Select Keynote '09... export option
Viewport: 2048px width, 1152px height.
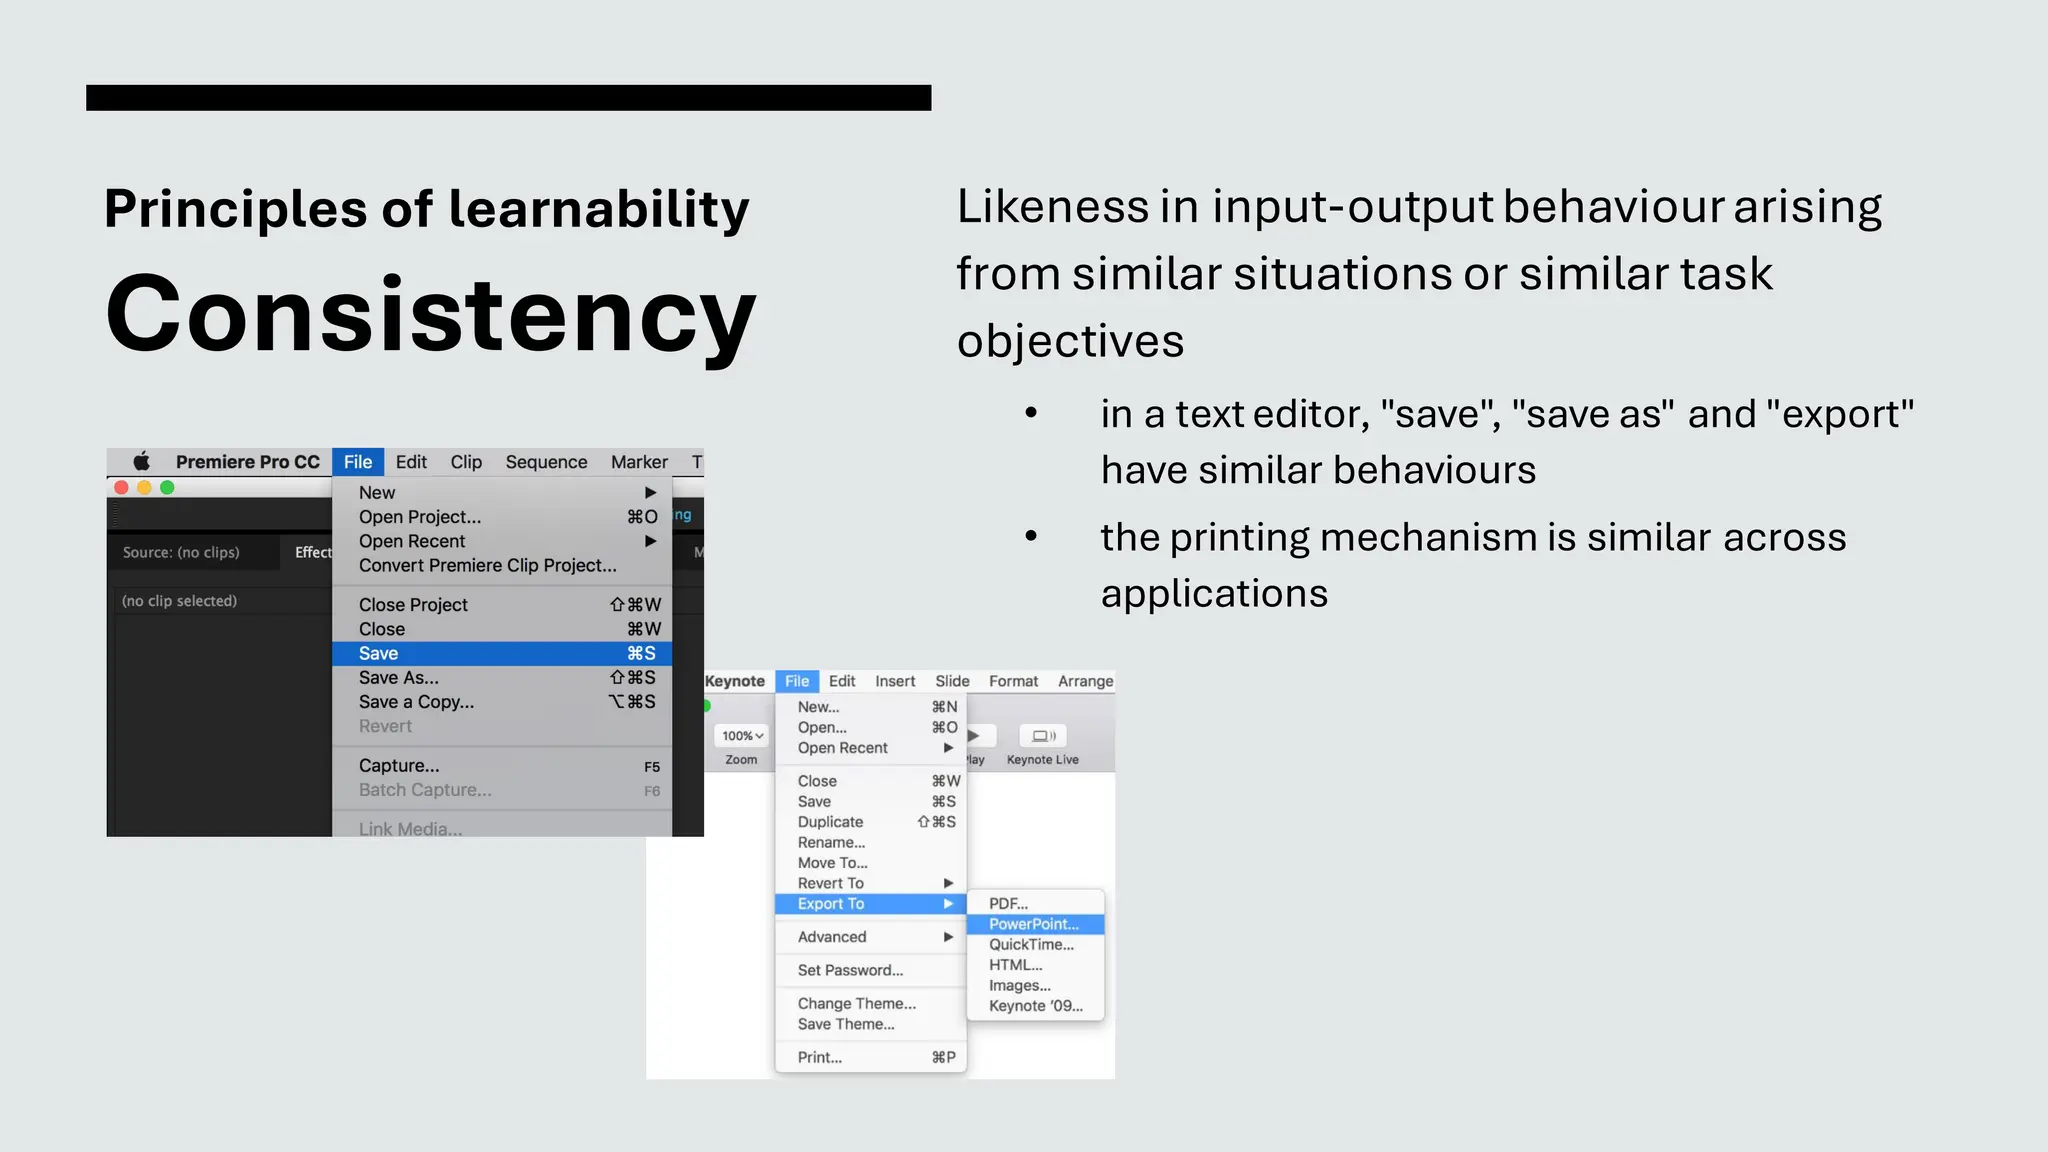1036,1006
